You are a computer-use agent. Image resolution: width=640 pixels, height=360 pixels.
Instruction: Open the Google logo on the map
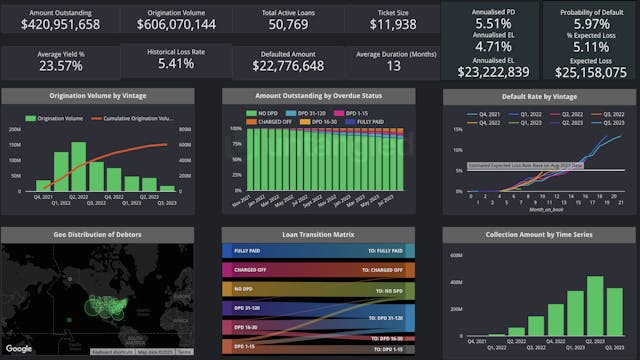point(19,349)
